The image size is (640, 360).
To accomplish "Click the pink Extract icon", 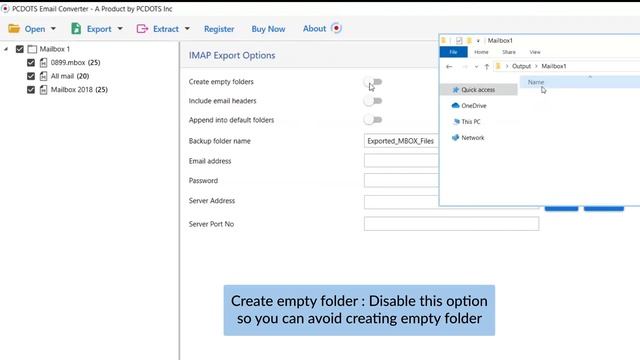I will pos(142,29).
